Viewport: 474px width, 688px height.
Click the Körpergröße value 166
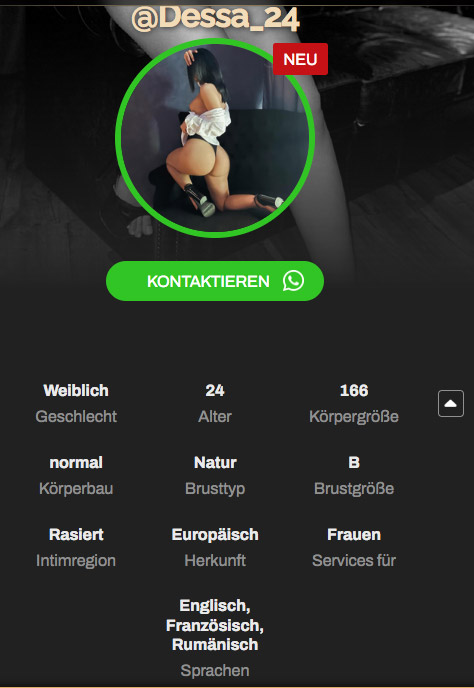(x=354, y=391)
